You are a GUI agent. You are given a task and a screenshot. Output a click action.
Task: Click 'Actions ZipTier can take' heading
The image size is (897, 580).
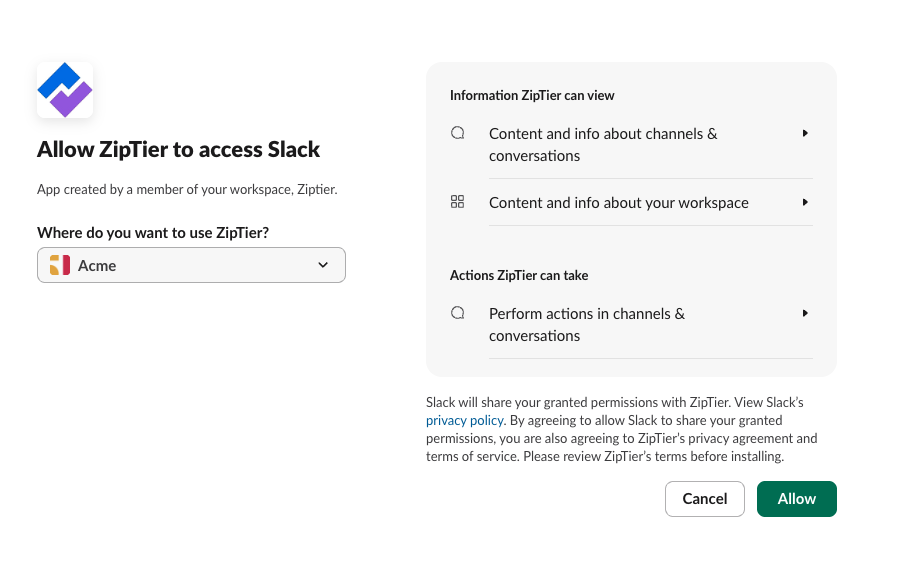pos(519,276)
